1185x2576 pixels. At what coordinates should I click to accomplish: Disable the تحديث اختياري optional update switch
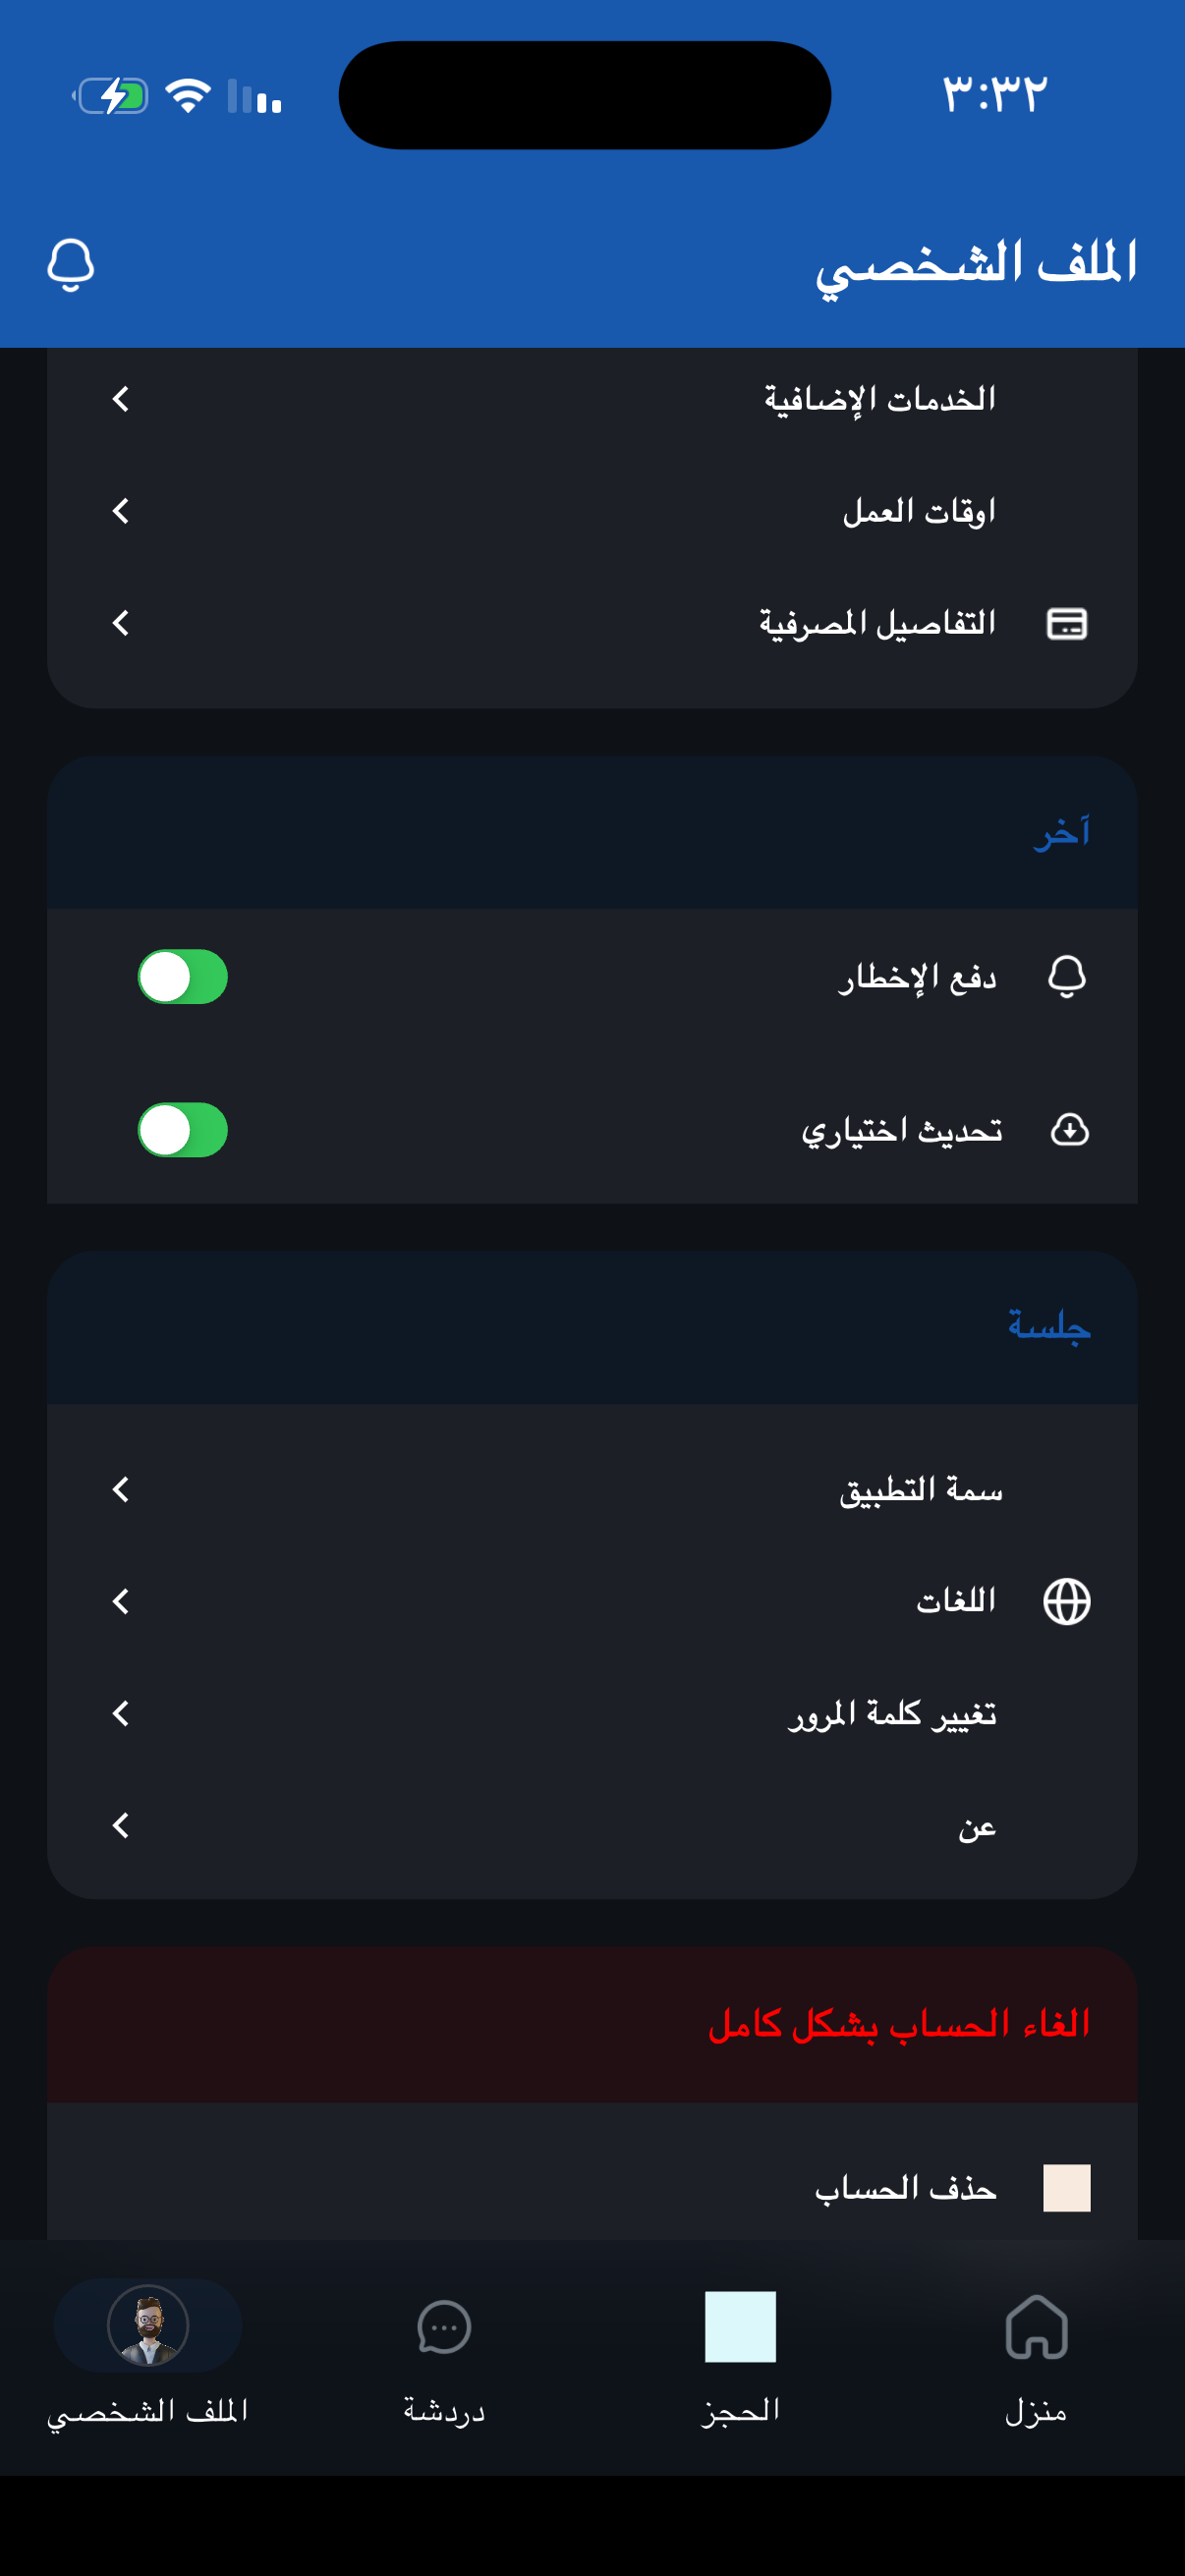click(183, 1130)
